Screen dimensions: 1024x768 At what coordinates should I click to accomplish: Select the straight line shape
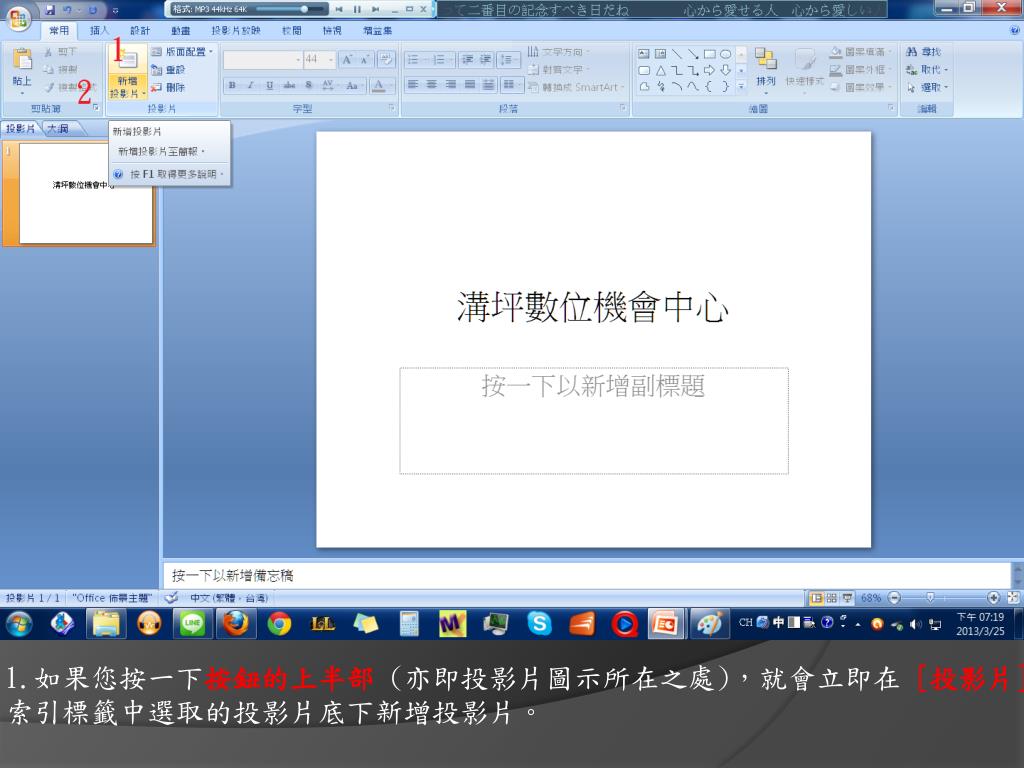click(677, 54)
